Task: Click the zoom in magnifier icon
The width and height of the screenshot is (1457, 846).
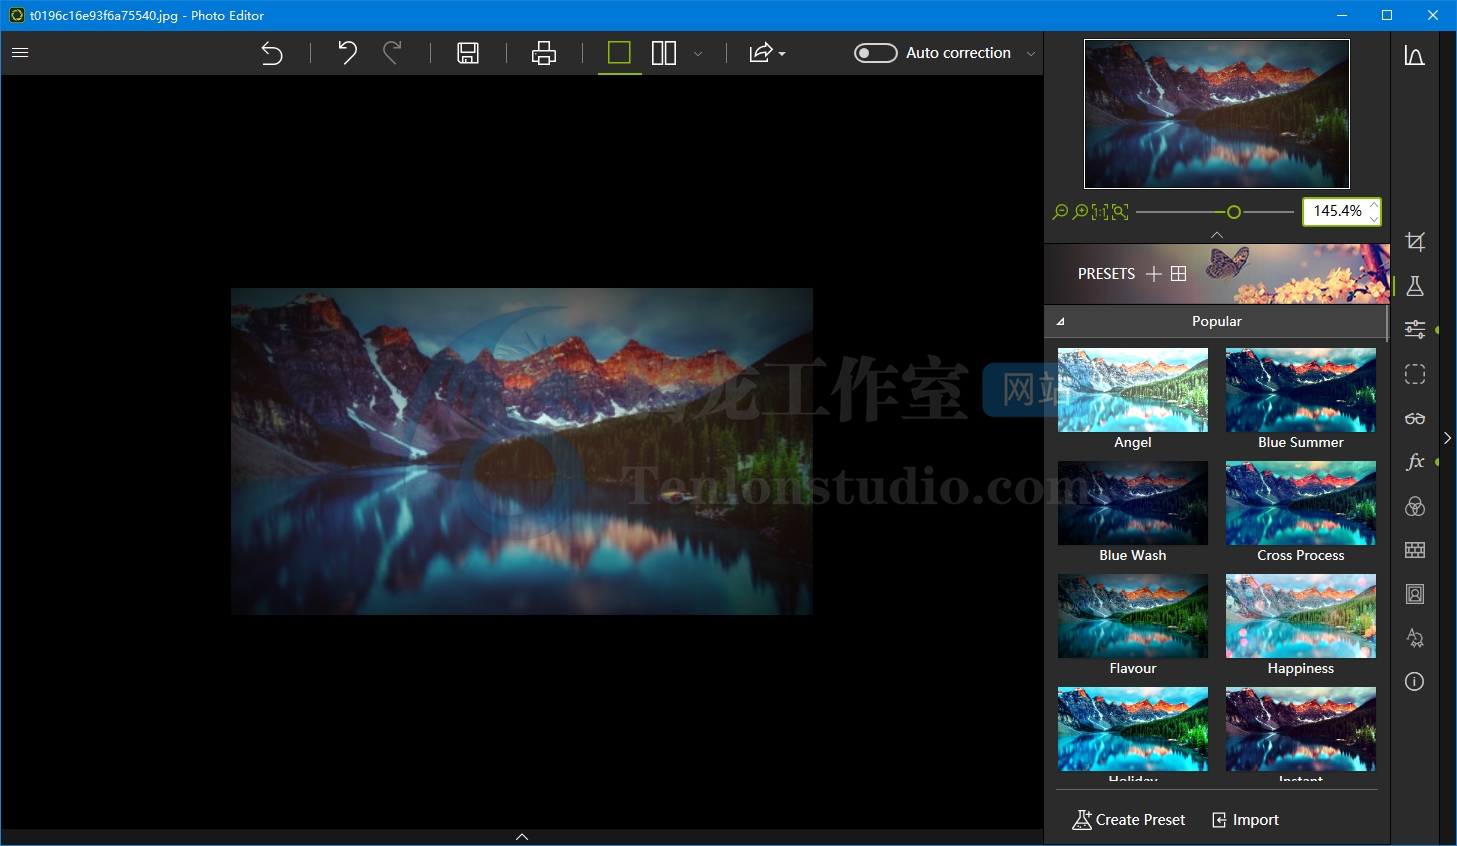Action: point(1080,212)
